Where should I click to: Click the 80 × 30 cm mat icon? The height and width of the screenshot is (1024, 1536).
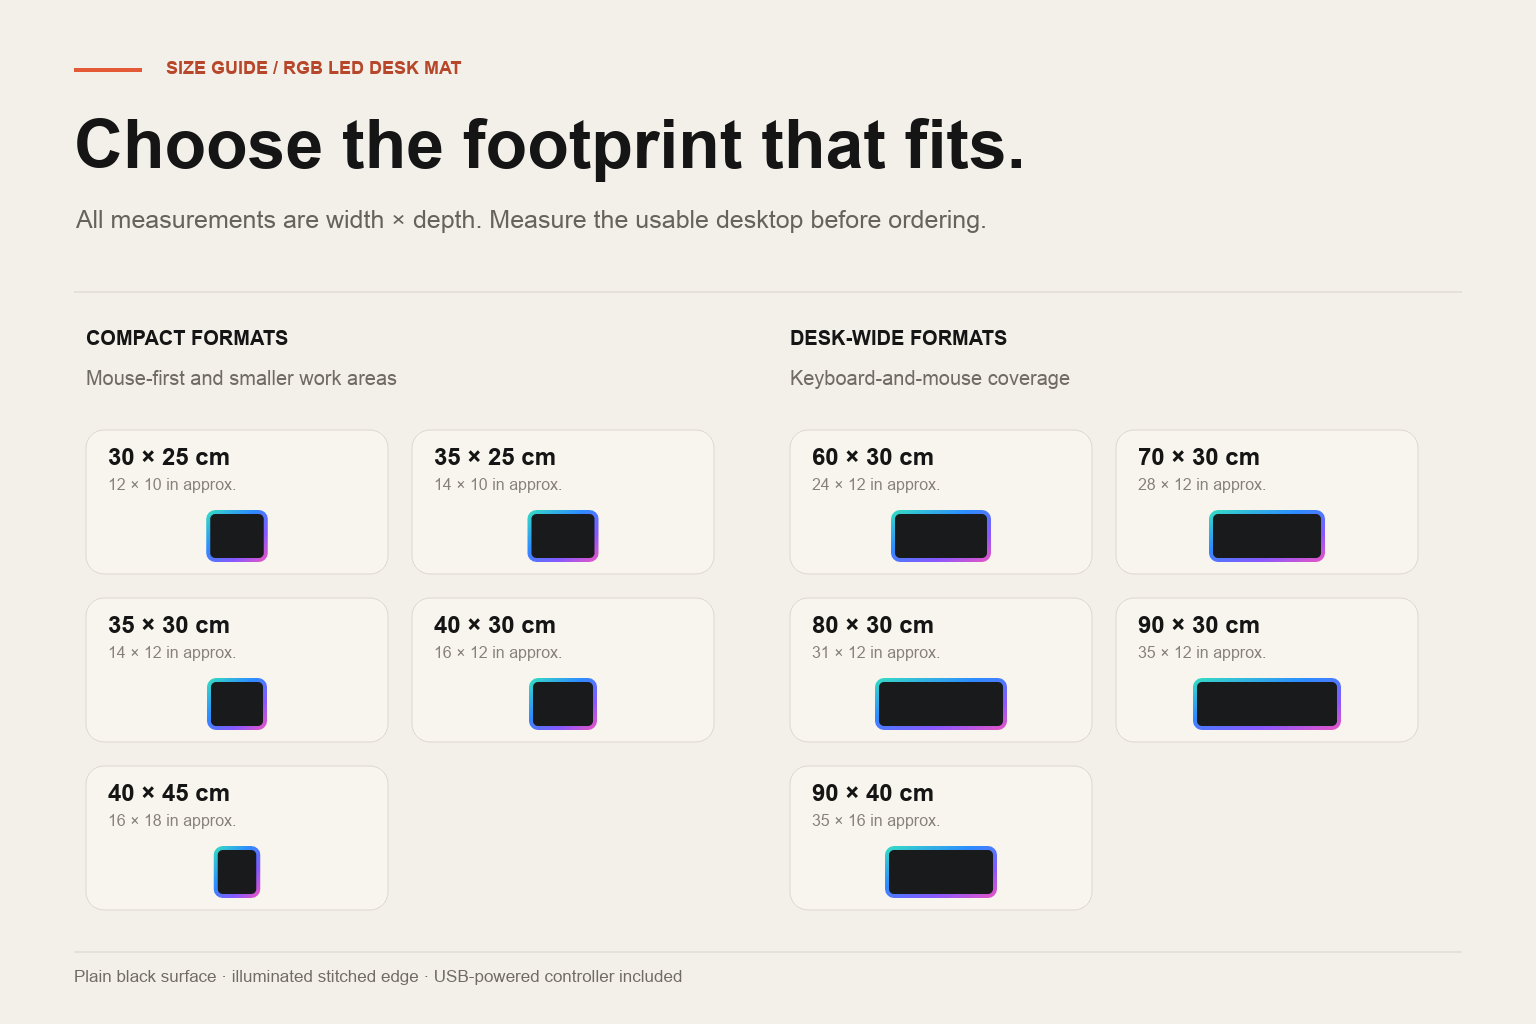941,704
